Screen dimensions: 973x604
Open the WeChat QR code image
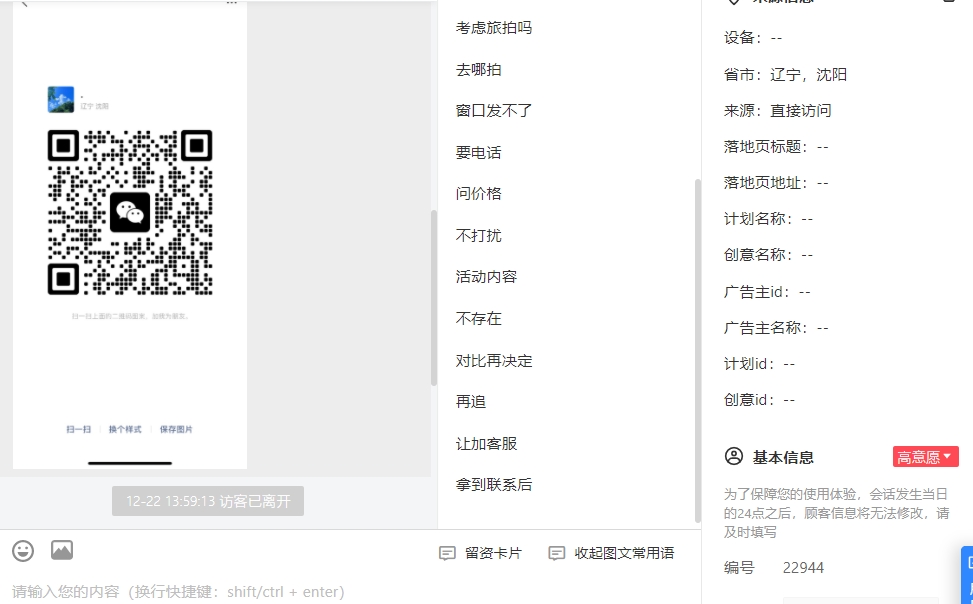[x=130, y=212]
